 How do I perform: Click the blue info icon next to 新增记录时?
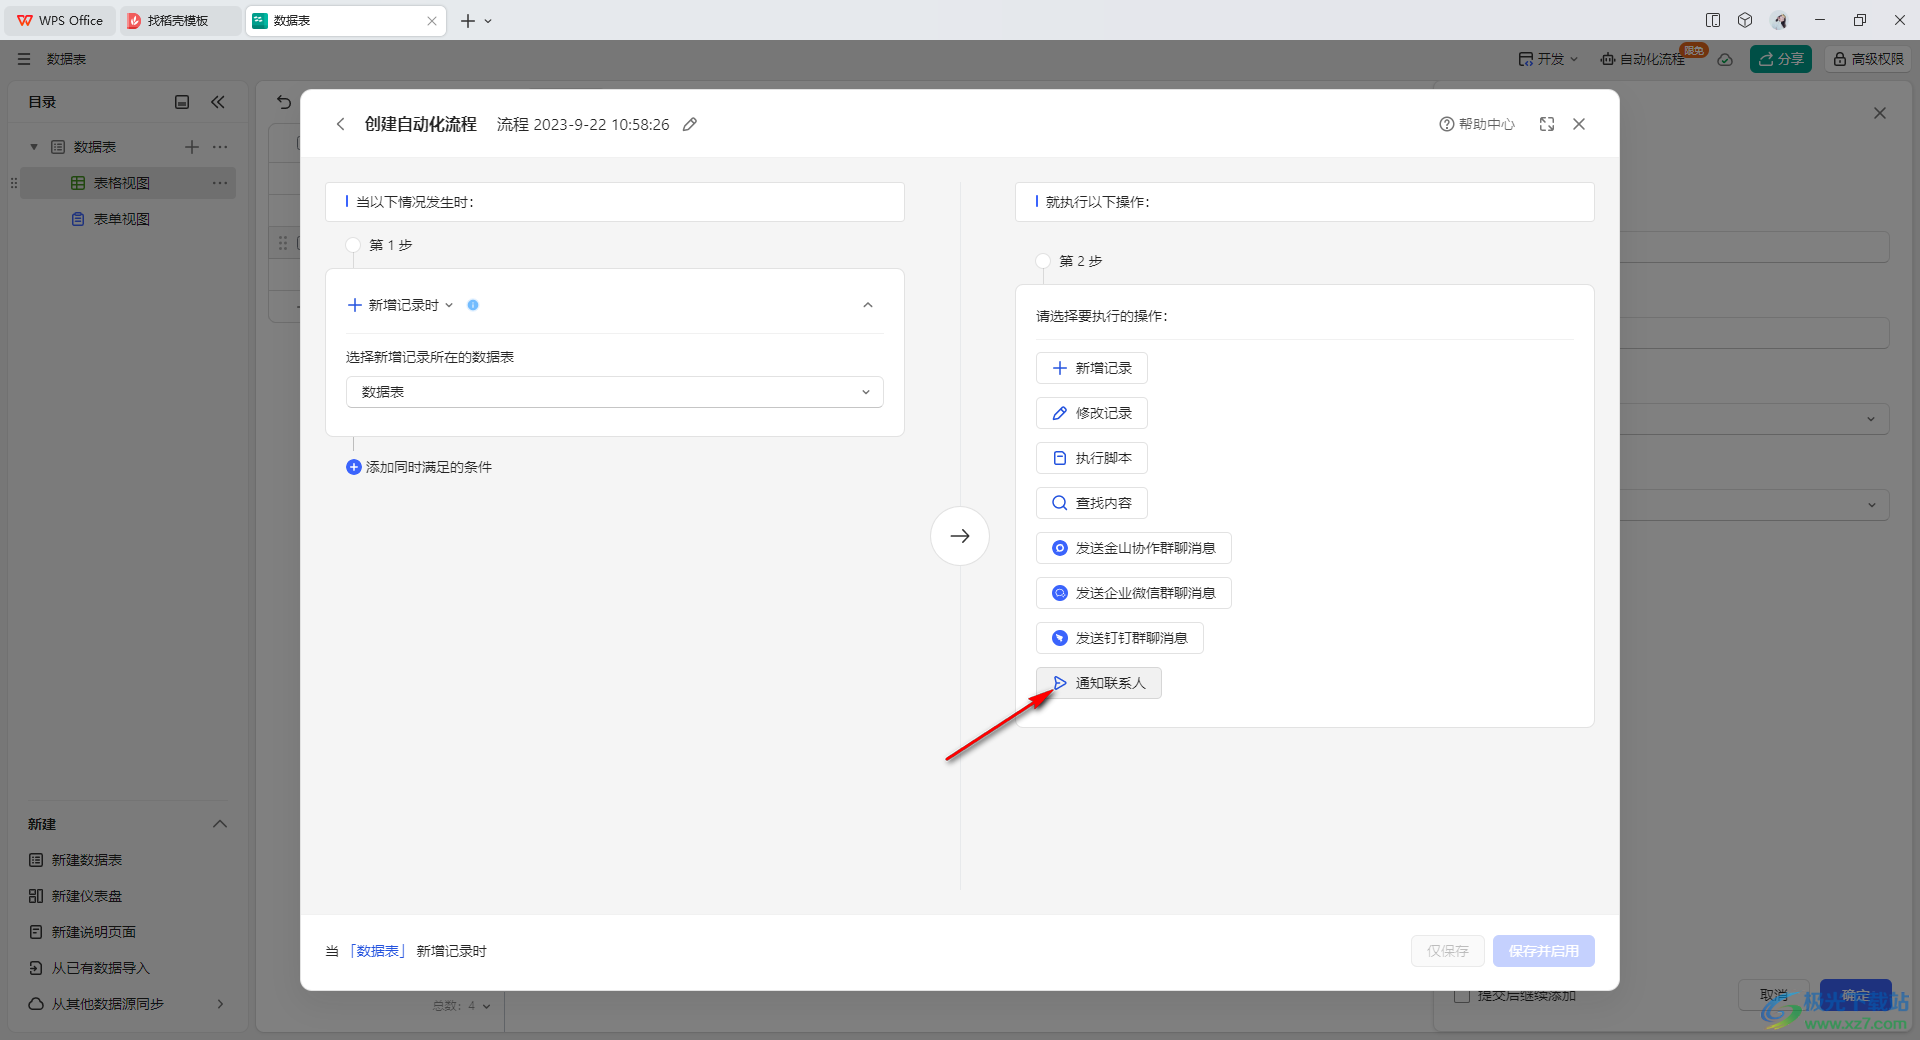point(473,305)
